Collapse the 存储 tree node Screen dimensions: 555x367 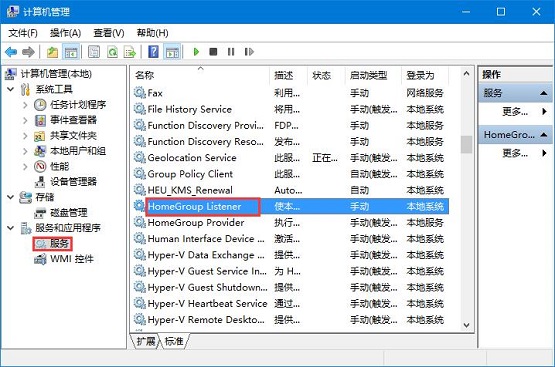pos(11,197)
